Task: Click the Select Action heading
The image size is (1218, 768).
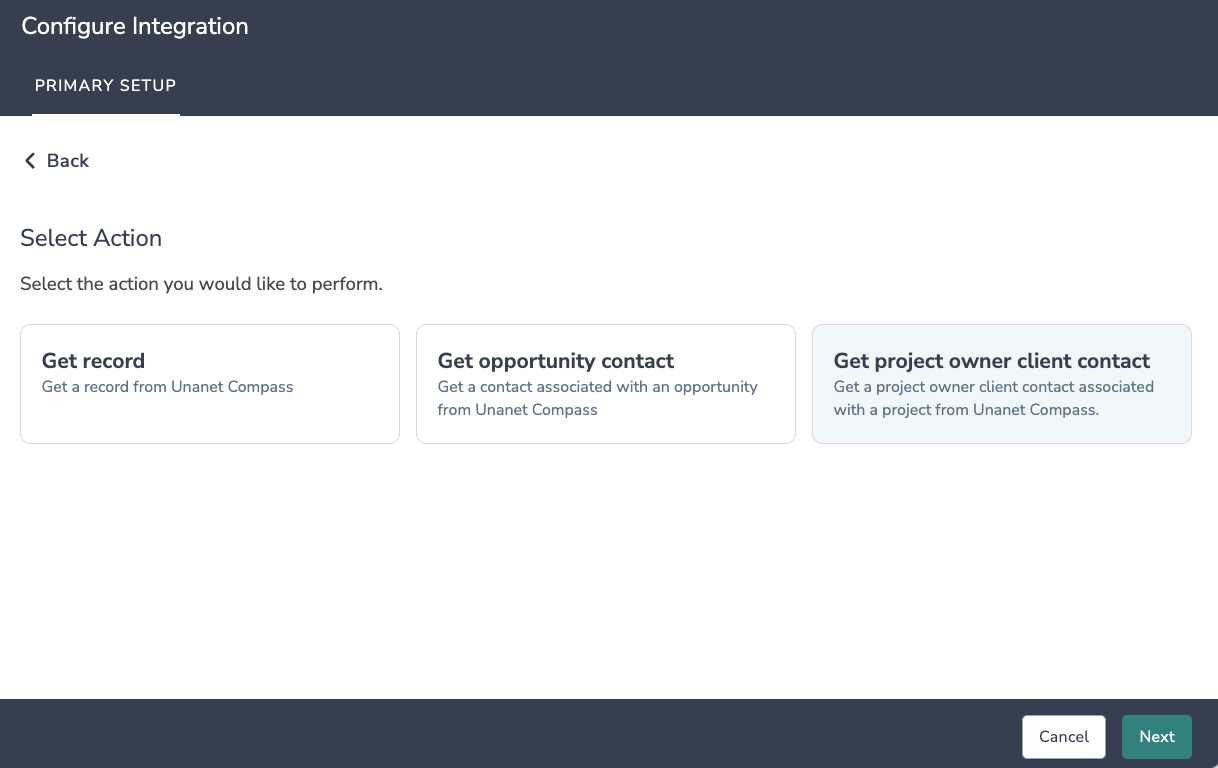Action: pos(91,238)
